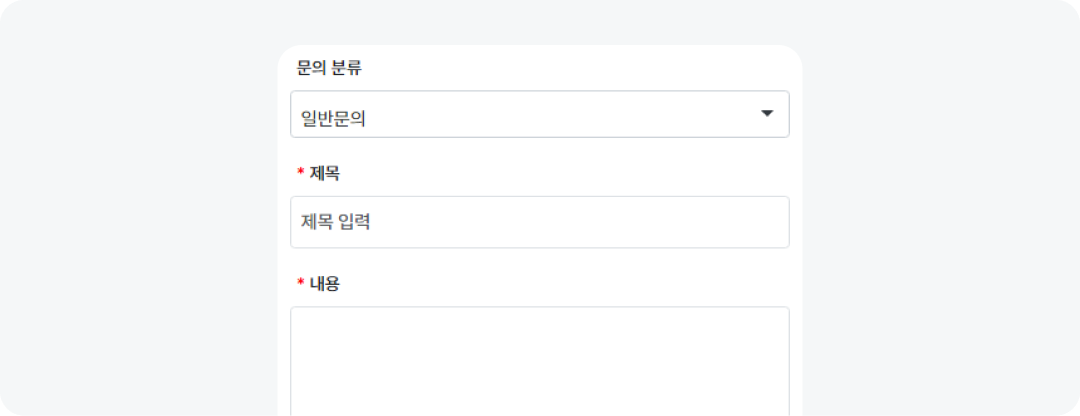This screenshot has width=1080, height=416.
Task: Click the dropdown arrow in 문의 분류
Action: click(767, 114)
